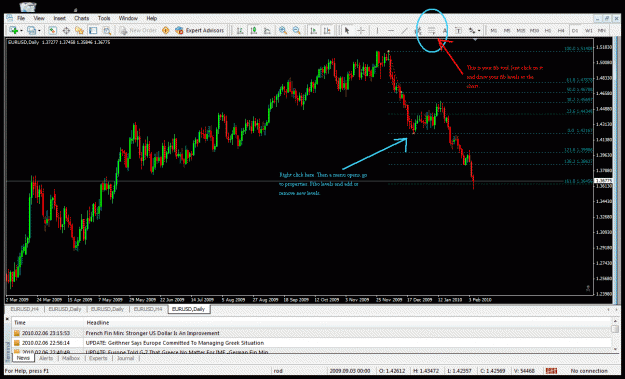Expand the Profiles dropdown arrow
Image resolution: width=625 pixels, height=379 pixels.
coord(39,31)
